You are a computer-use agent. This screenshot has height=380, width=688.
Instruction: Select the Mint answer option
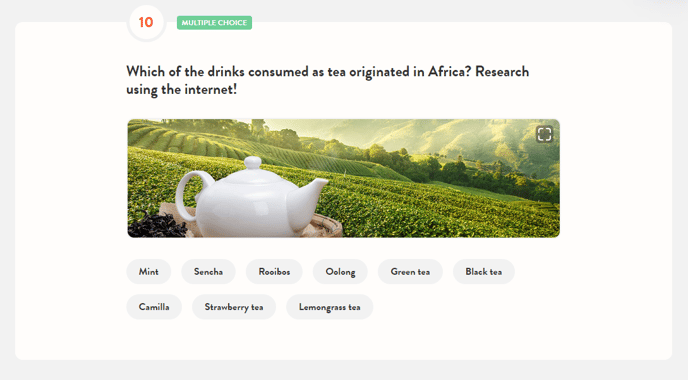point(149,272)
